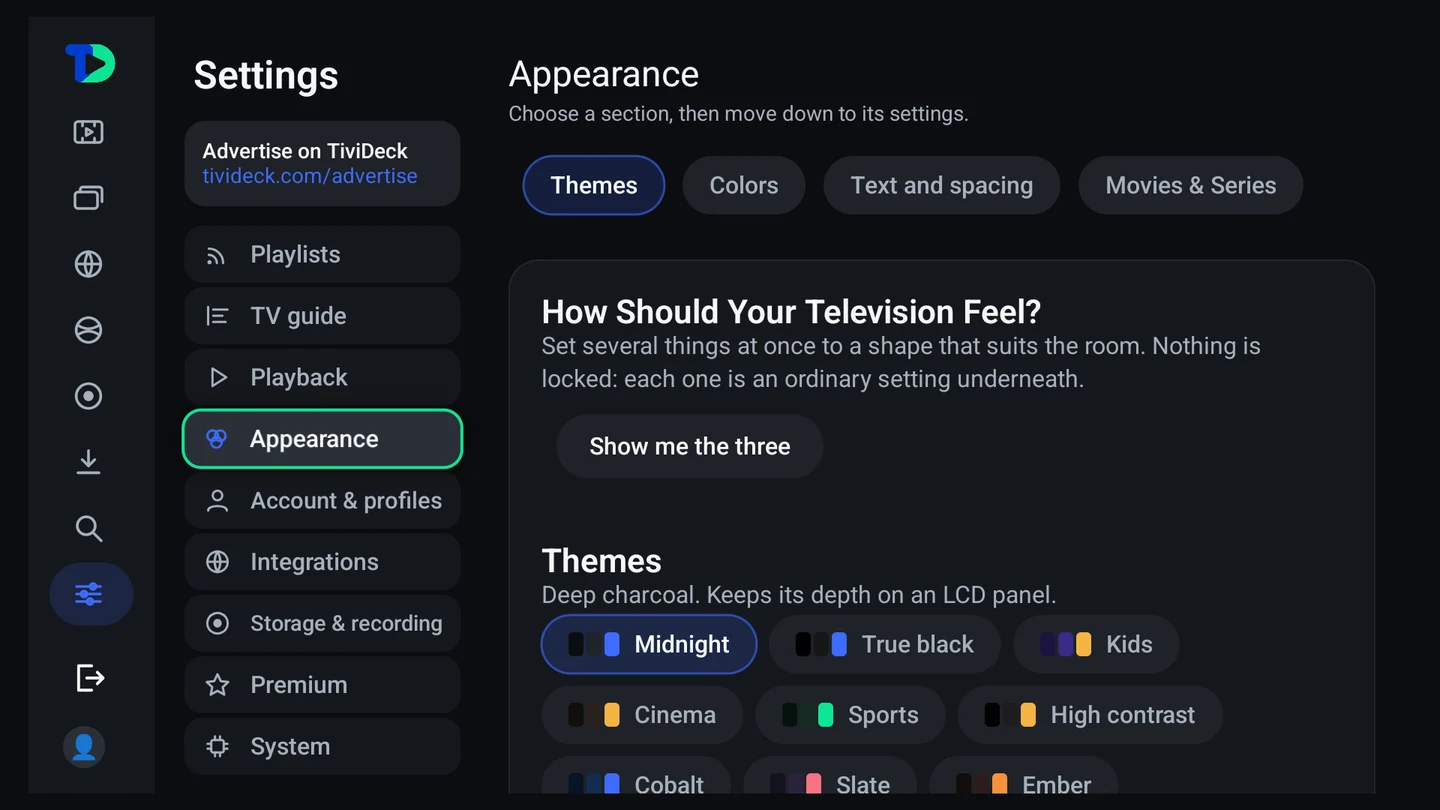1440x810 pixels.
Task: Open the recordings circle icon in left rail
Action: [x=89, y=396]
